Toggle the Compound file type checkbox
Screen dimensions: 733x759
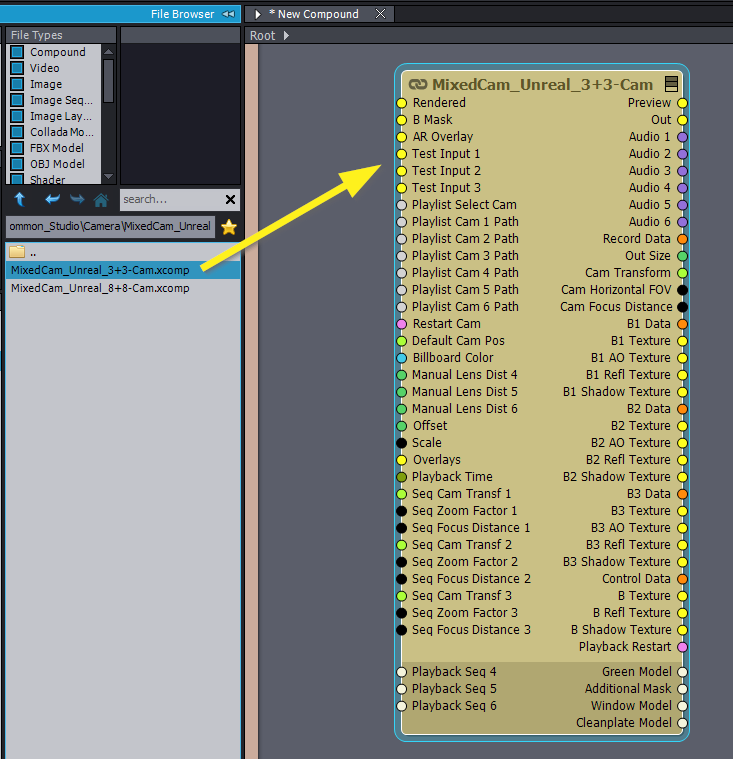coord(17,52)
